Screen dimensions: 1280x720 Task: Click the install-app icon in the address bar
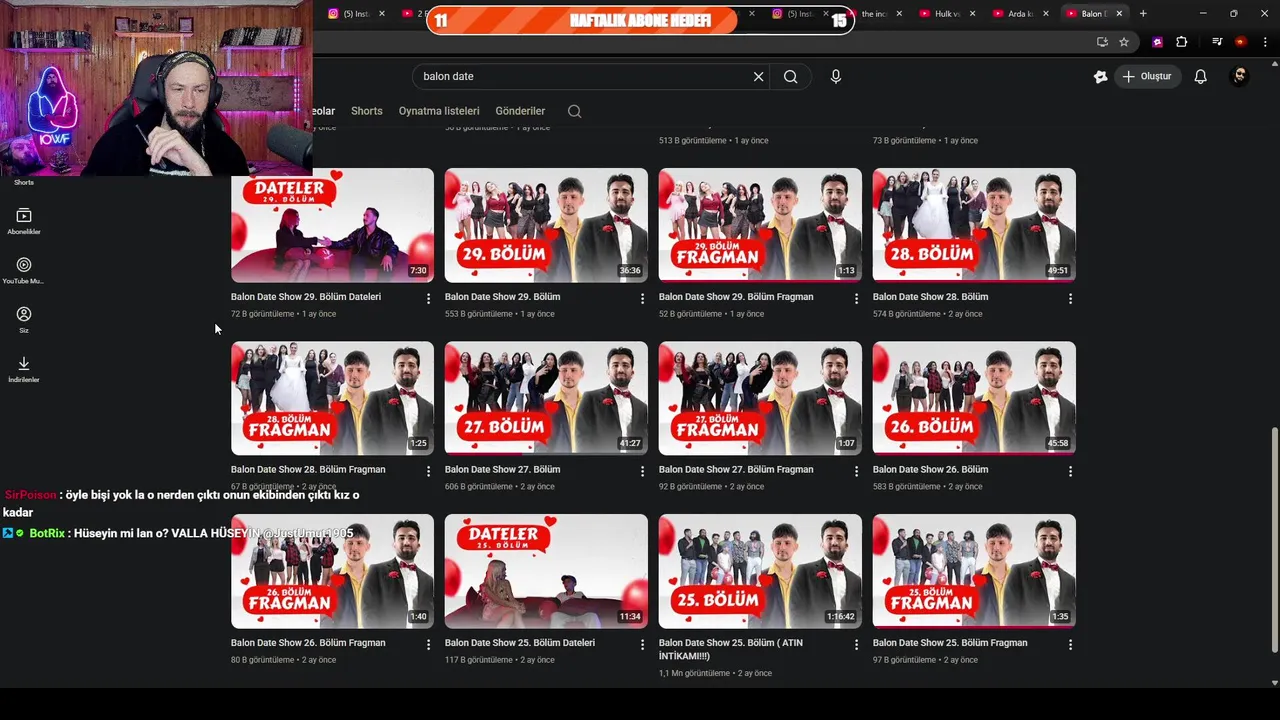point(1102,42)
